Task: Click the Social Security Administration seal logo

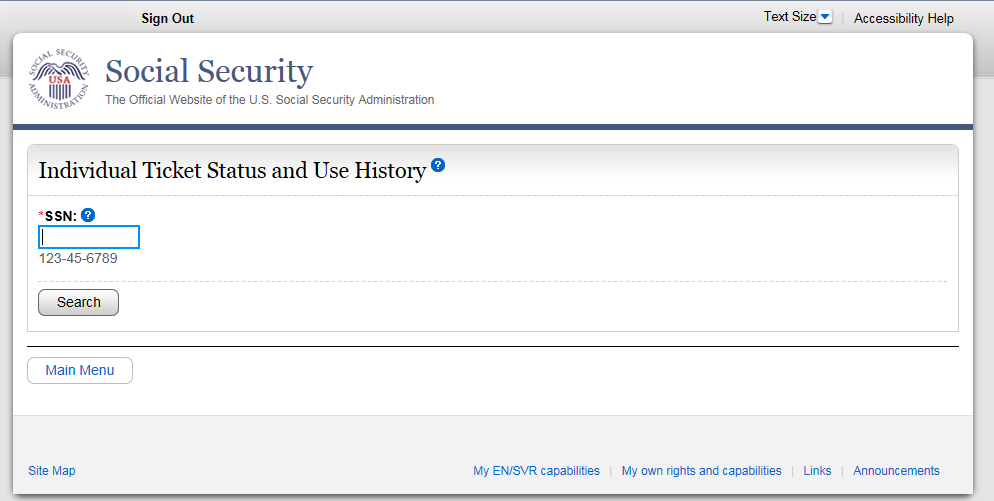Action: coord(59,79)
